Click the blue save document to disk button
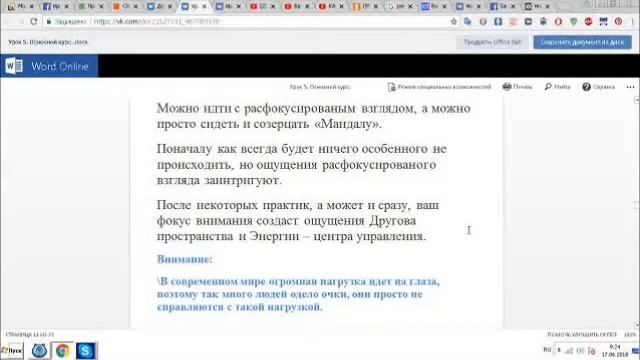 pyautogui.click(x=582, y=42)
